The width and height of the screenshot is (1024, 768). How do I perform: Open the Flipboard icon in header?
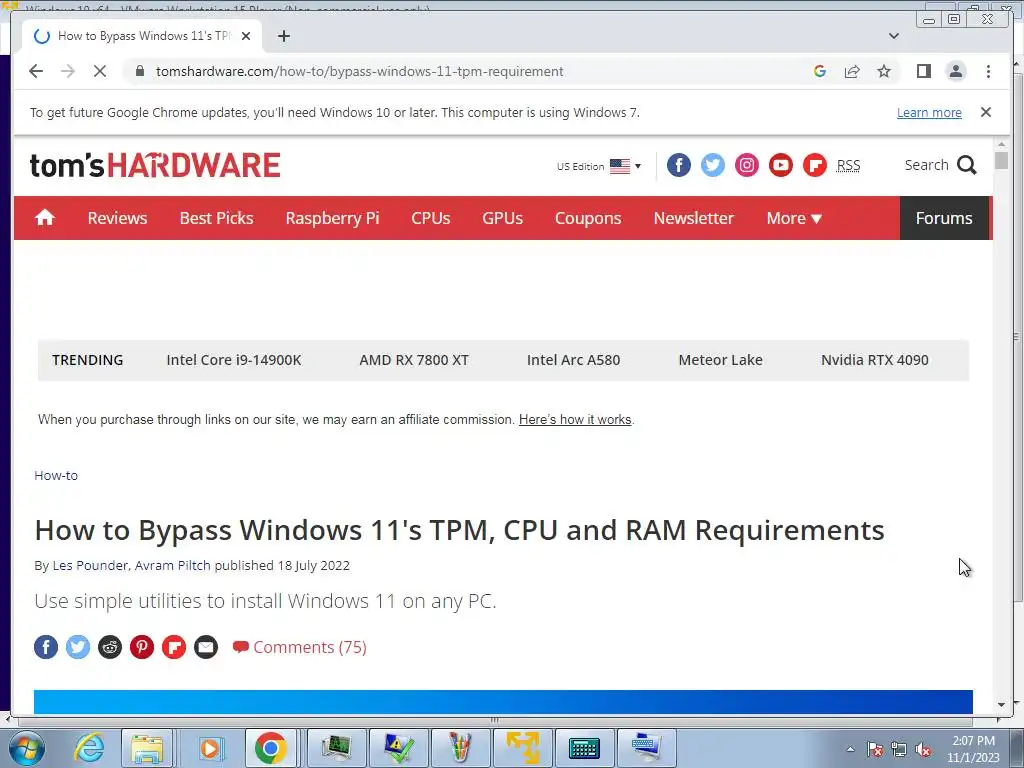(814, 165)
